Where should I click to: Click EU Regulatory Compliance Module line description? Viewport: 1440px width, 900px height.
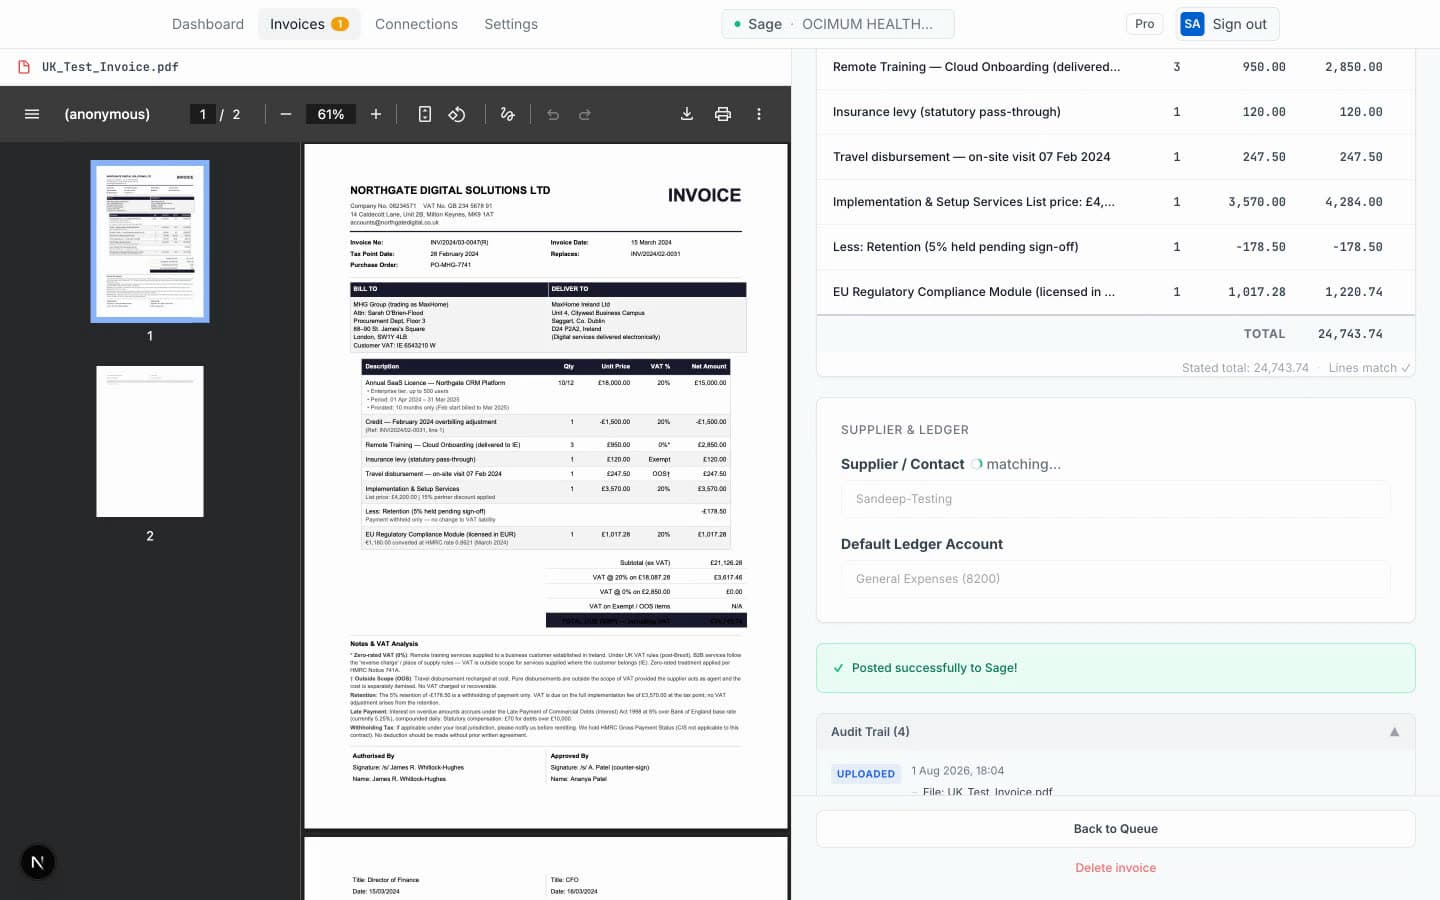973,292
